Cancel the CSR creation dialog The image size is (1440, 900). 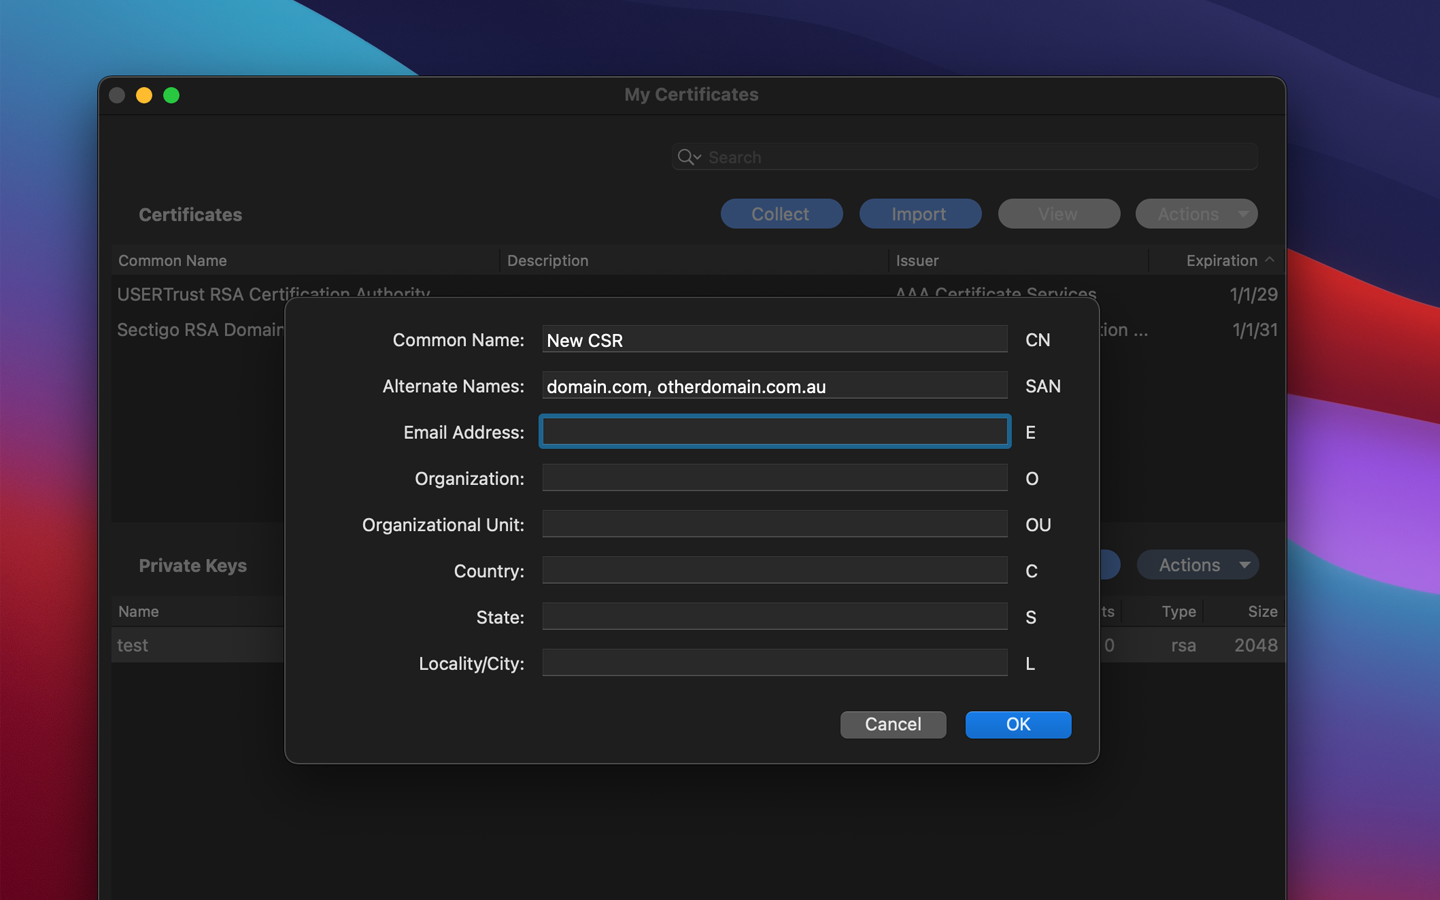(893, 724)
